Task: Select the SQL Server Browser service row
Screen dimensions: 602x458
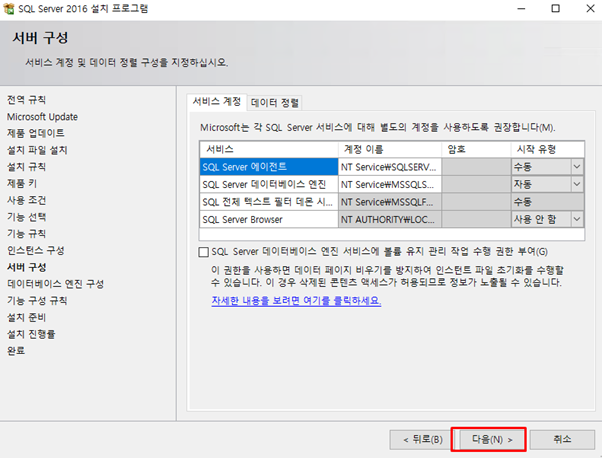Action: tap(269, 220)
